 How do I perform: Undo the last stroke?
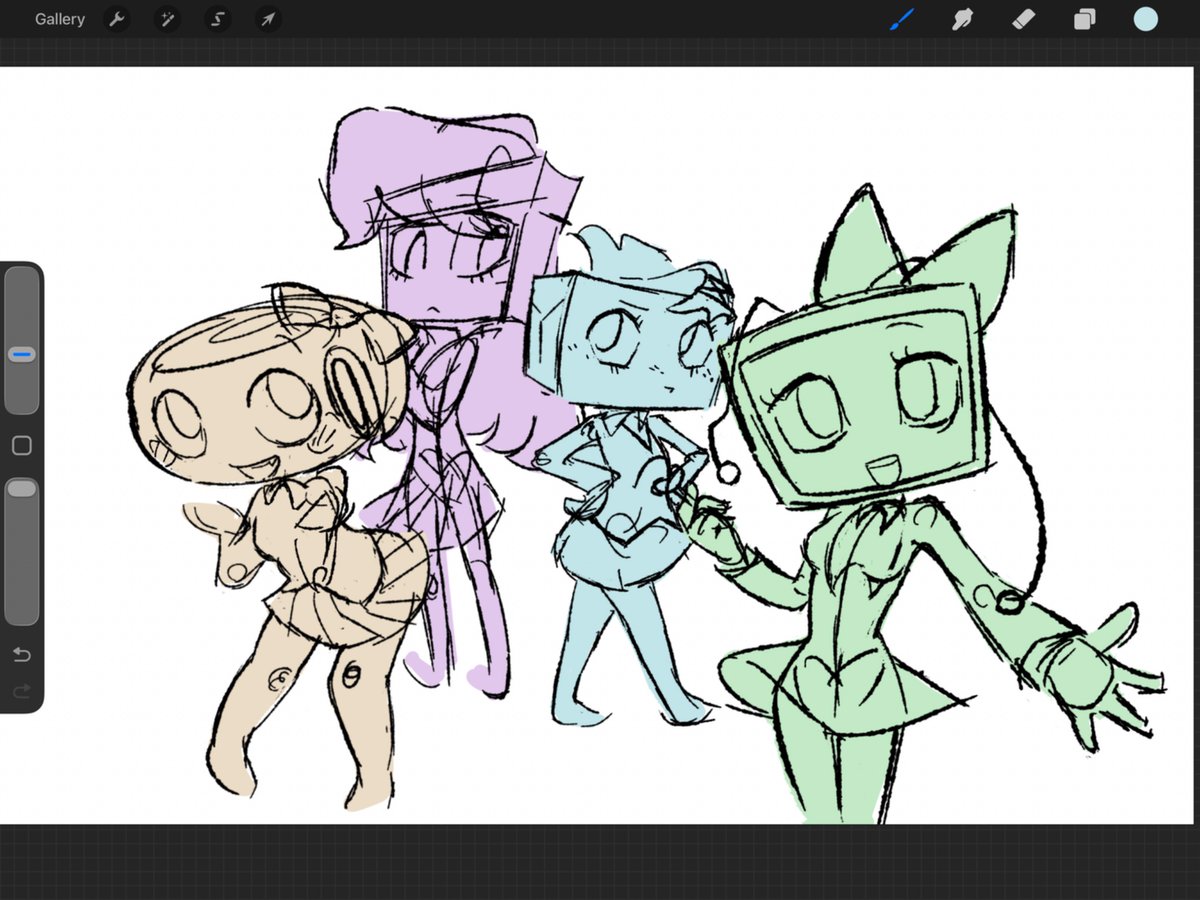pyautogui.click(x=22, y=655)
